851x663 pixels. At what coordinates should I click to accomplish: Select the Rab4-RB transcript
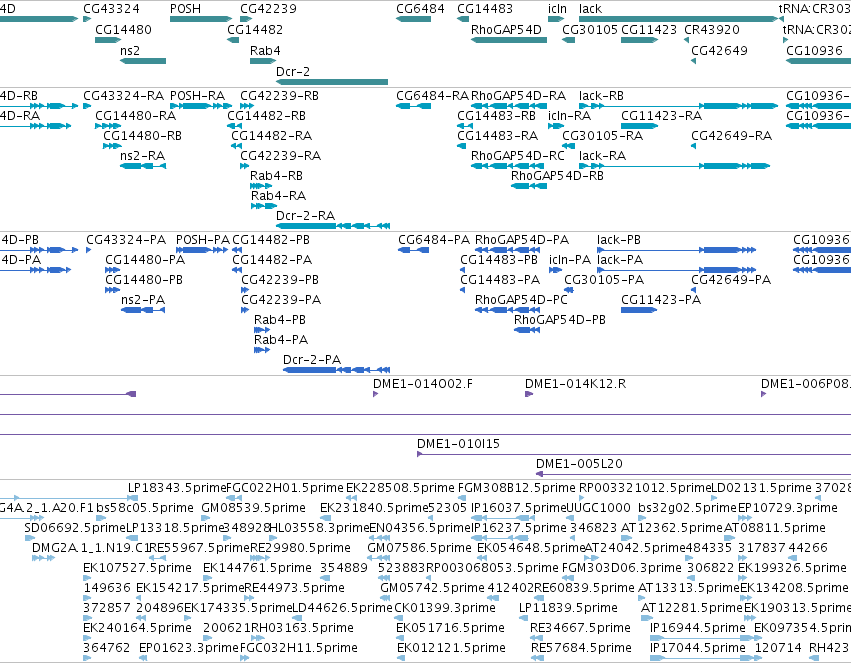(261, 186)
